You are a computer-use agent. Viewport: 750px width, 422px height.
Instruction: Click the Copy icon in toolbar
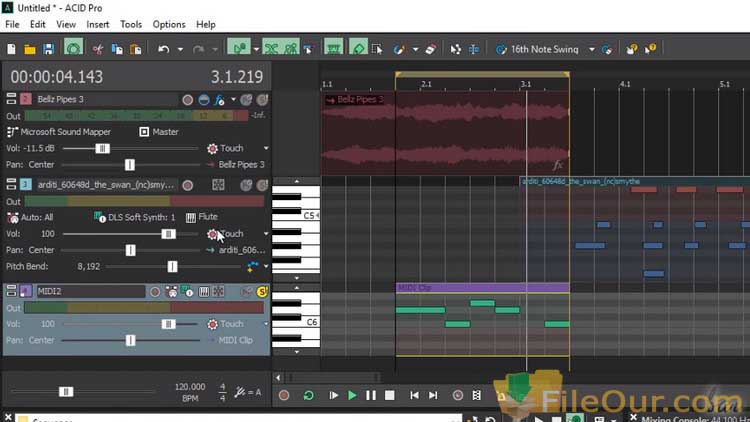coord(117,49)
